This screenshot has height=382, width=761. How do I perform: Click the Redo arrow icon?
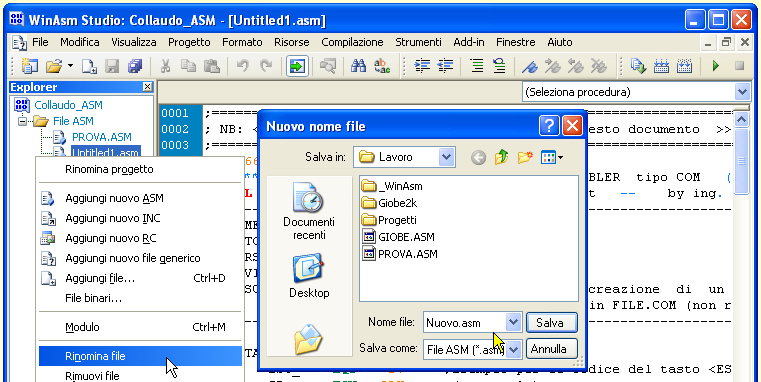[x=265, y=66]
